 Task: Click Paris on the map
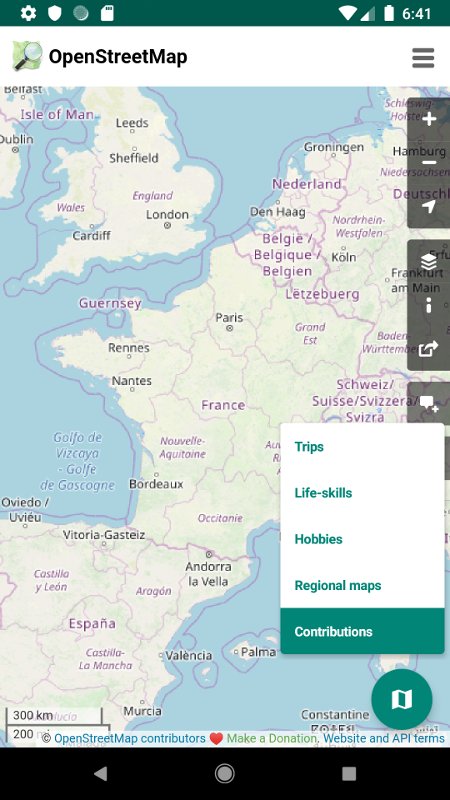pyautogui.click(x=229, y=318)
